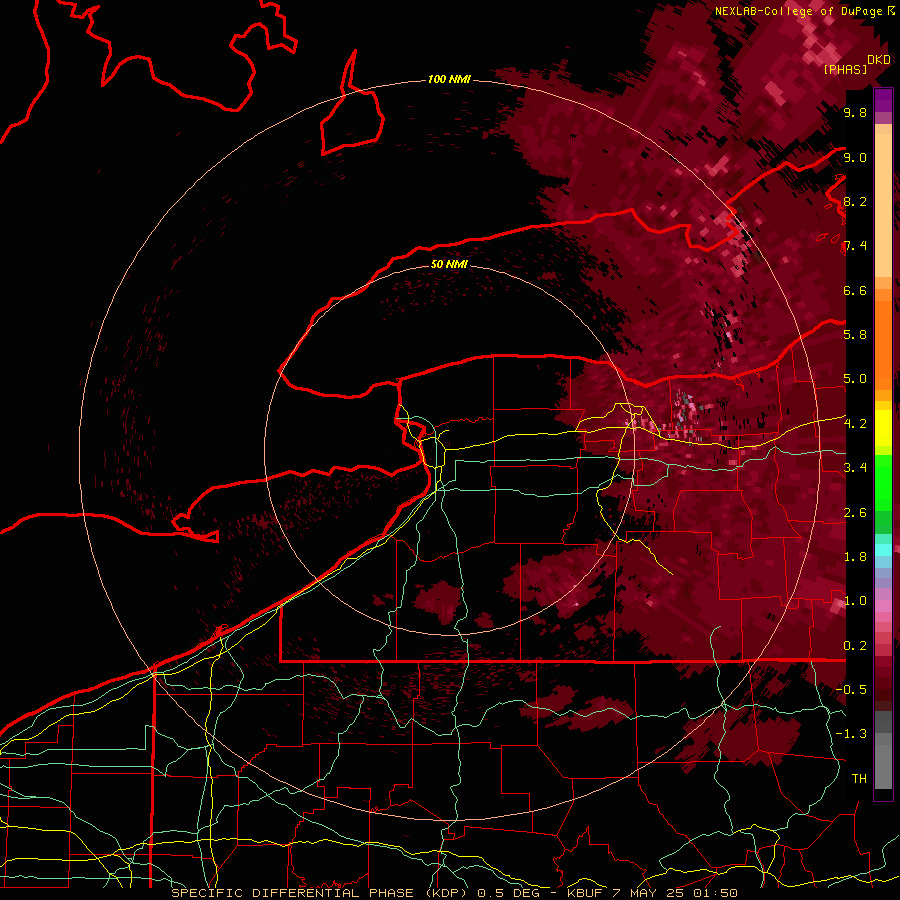This screenshot has height=900, width=900.
Task: Click the 1.8 value on the color scale
Action: click(x=855, y=557)
